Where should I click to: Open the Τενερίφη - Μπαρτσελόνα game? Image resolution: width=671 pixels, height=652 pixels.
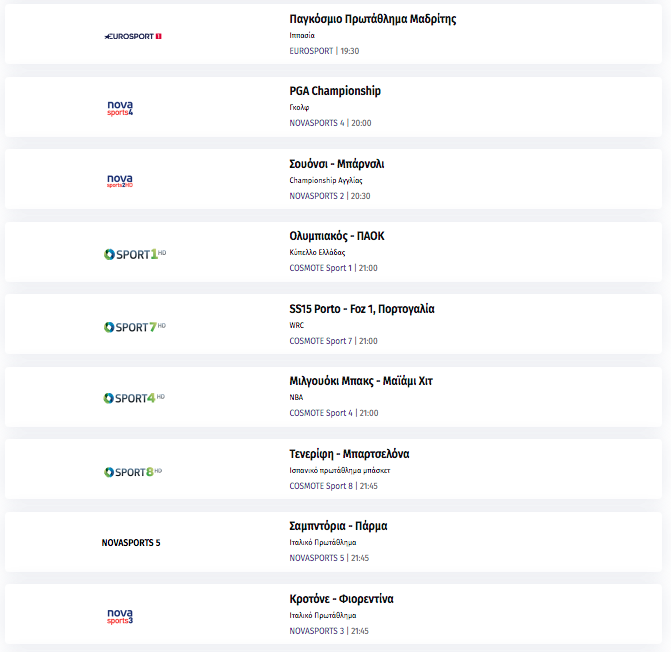[x=349, y=454]
